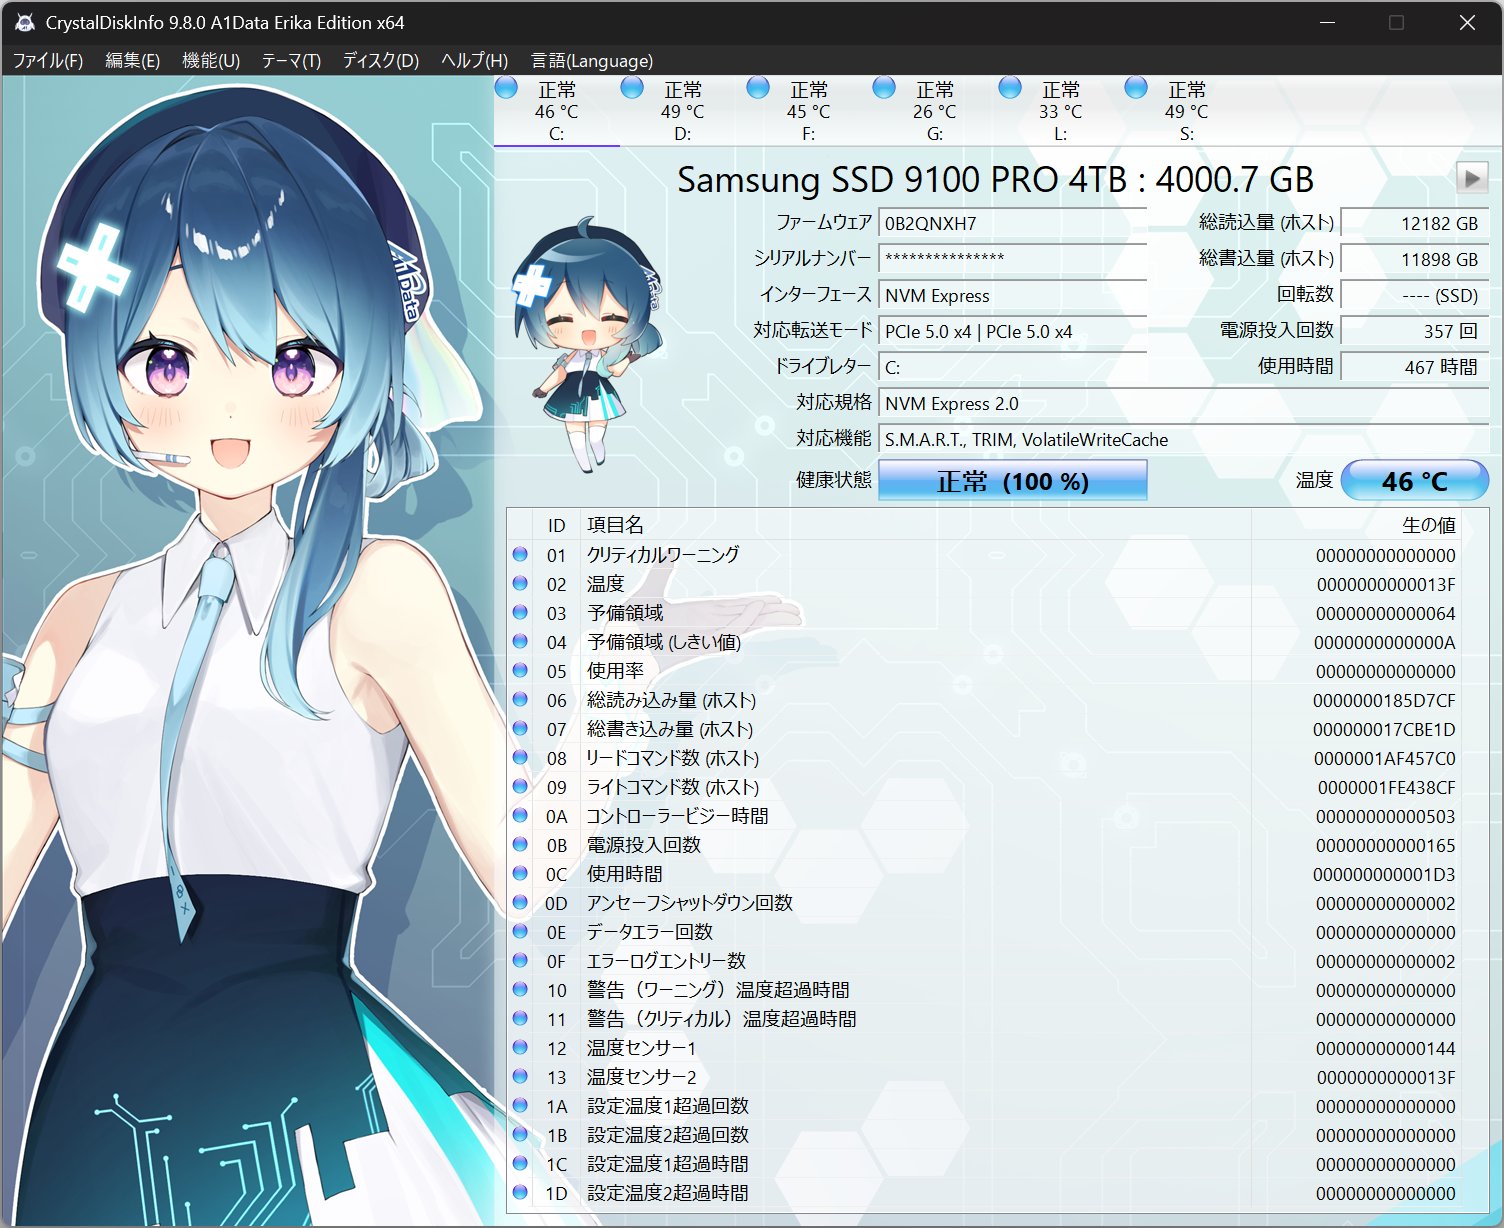Click status orb for 07 総書き込み量
The width and height of the screenshot is (1504, 1228).
click(x=520, y=728)
